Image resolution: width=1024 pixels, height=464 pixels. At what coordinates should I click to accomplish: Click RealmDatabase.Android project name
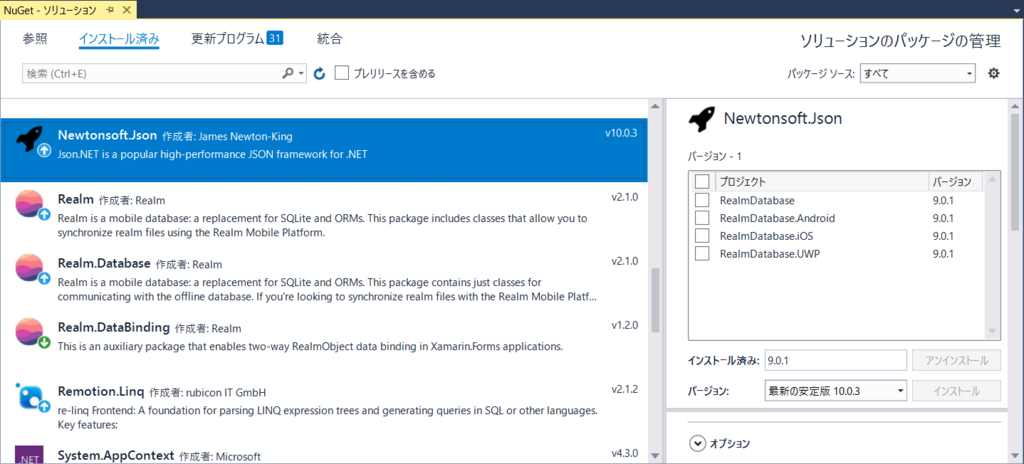[777, 218]
